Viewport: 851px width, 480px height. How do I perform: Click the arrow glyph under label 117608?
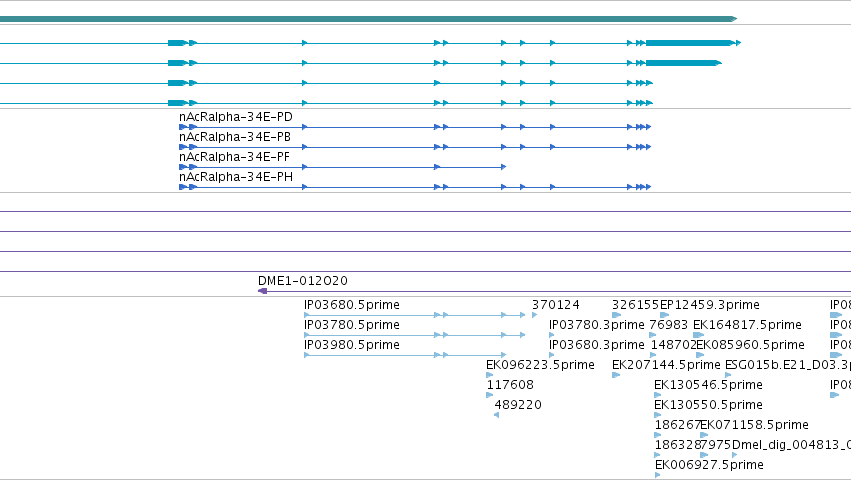pos(490,395)
